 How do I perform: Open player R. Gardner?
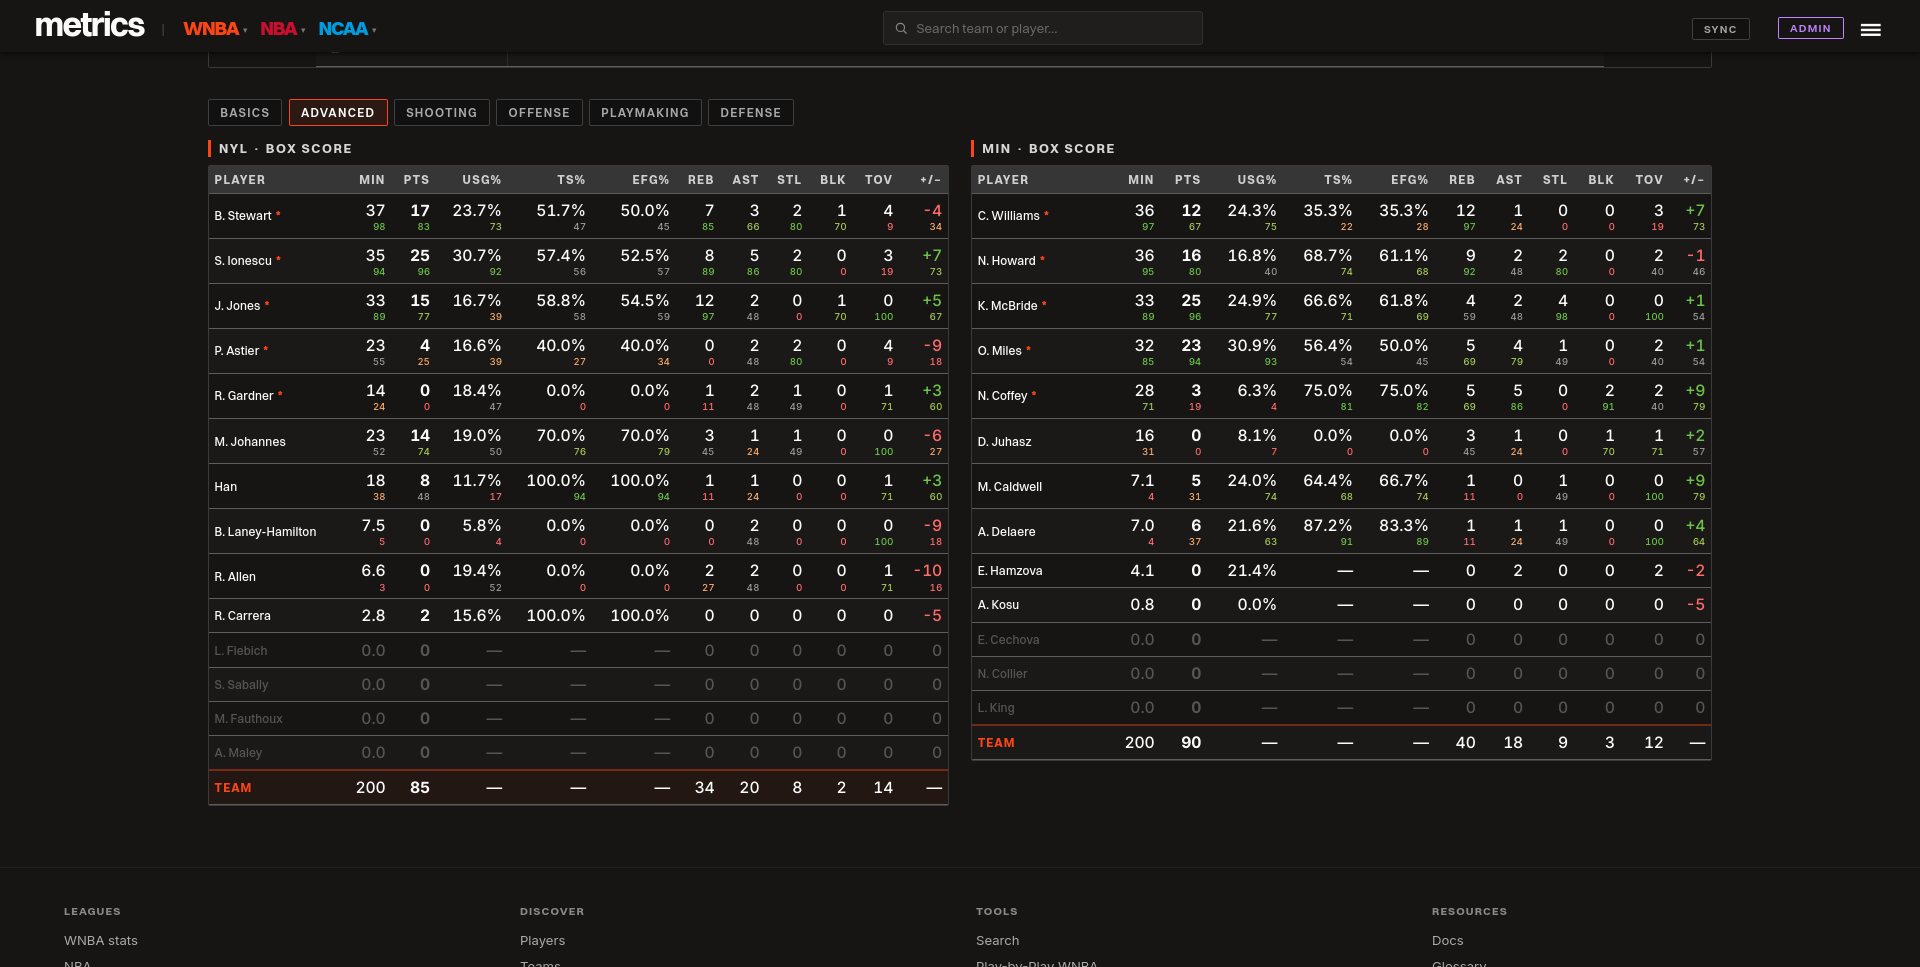[x=244, y=396]
